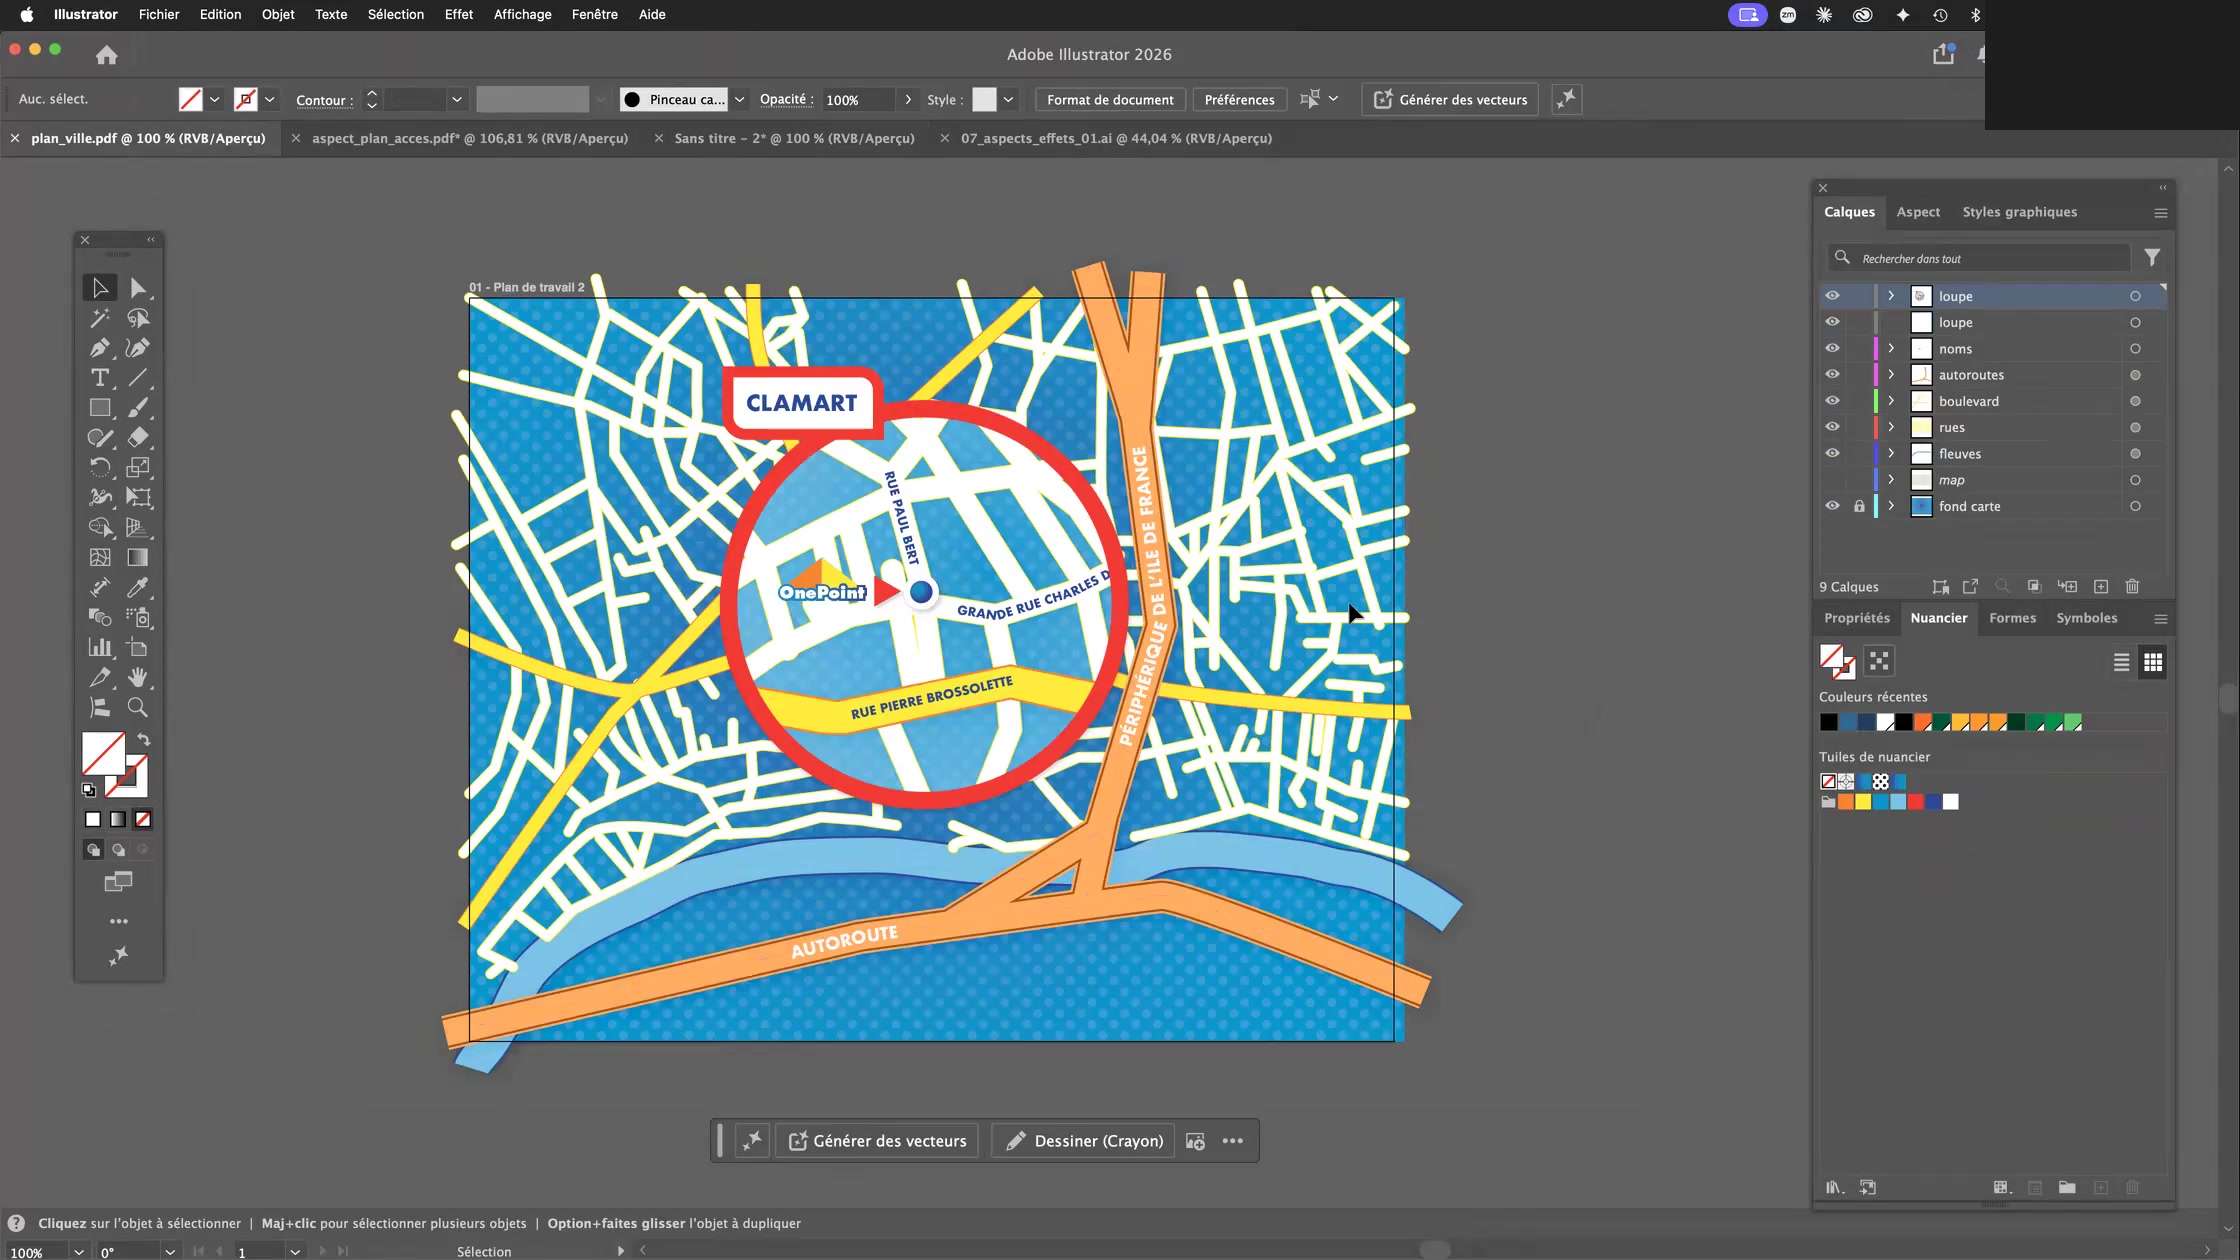
Task: Hide the first loupe layer
Action: 1832,296
